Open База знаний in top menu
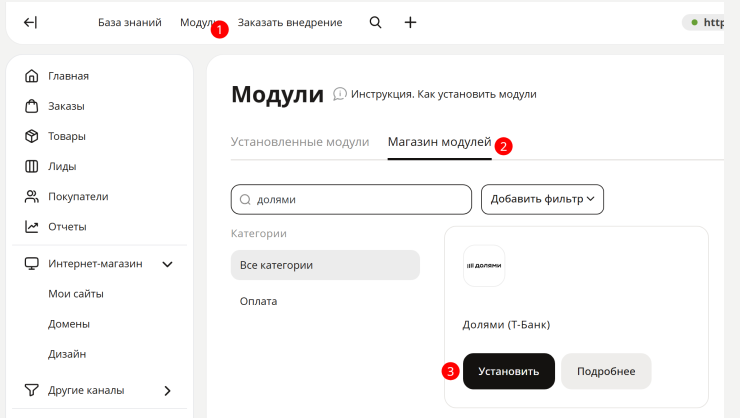 click(x=130, y=23)
